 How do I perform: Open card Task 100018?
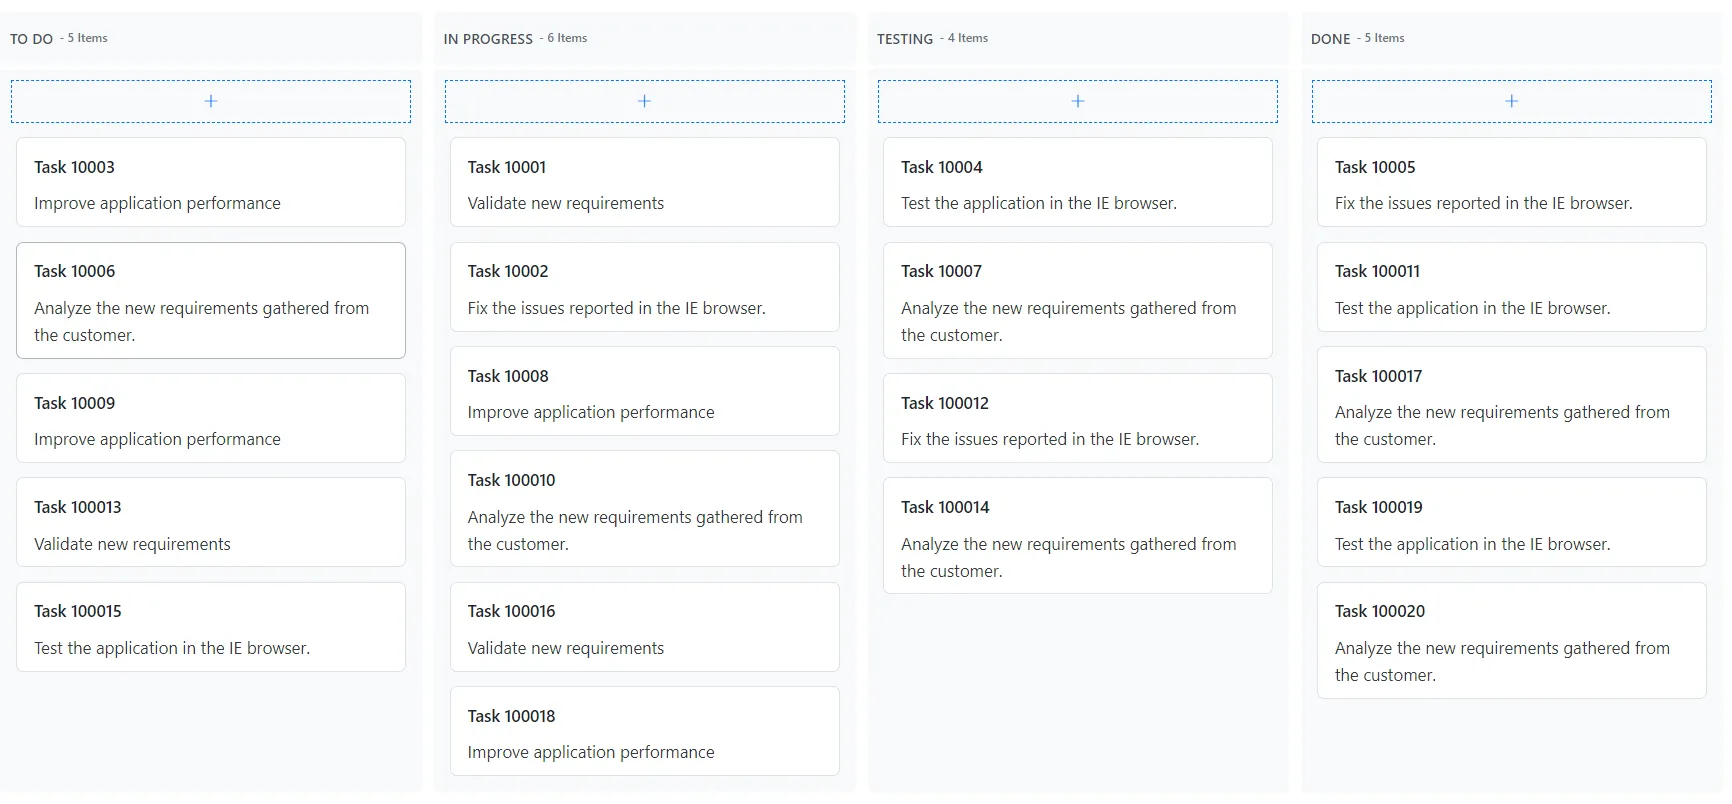click(x=645, y=731)
